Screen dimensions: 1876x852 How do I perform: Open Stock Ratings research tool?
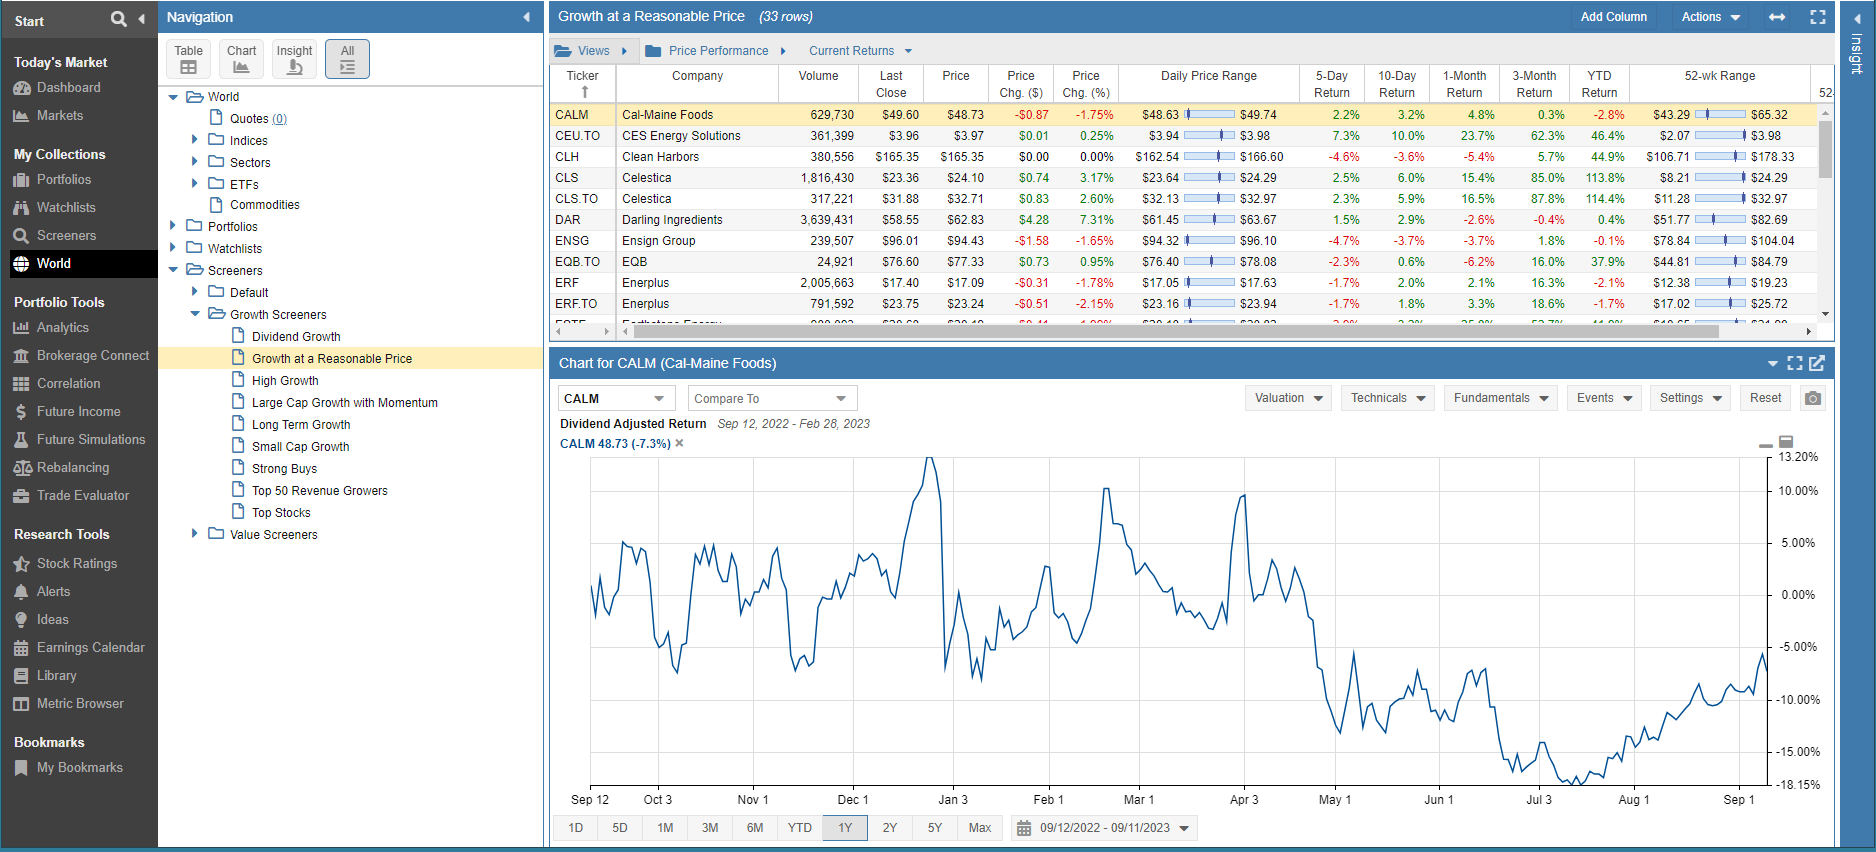[x=76, y=564]
